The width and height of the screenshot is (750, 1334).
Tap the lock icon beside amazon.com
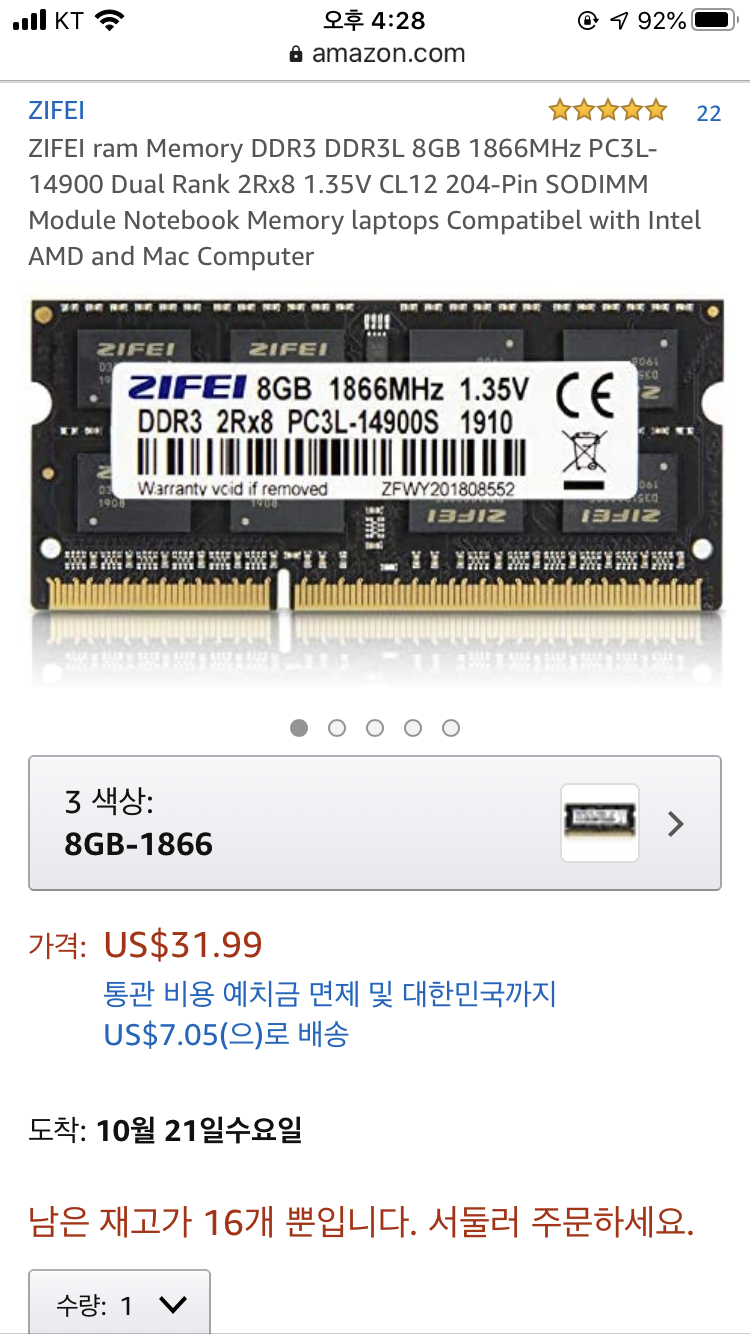pos(295,54)
